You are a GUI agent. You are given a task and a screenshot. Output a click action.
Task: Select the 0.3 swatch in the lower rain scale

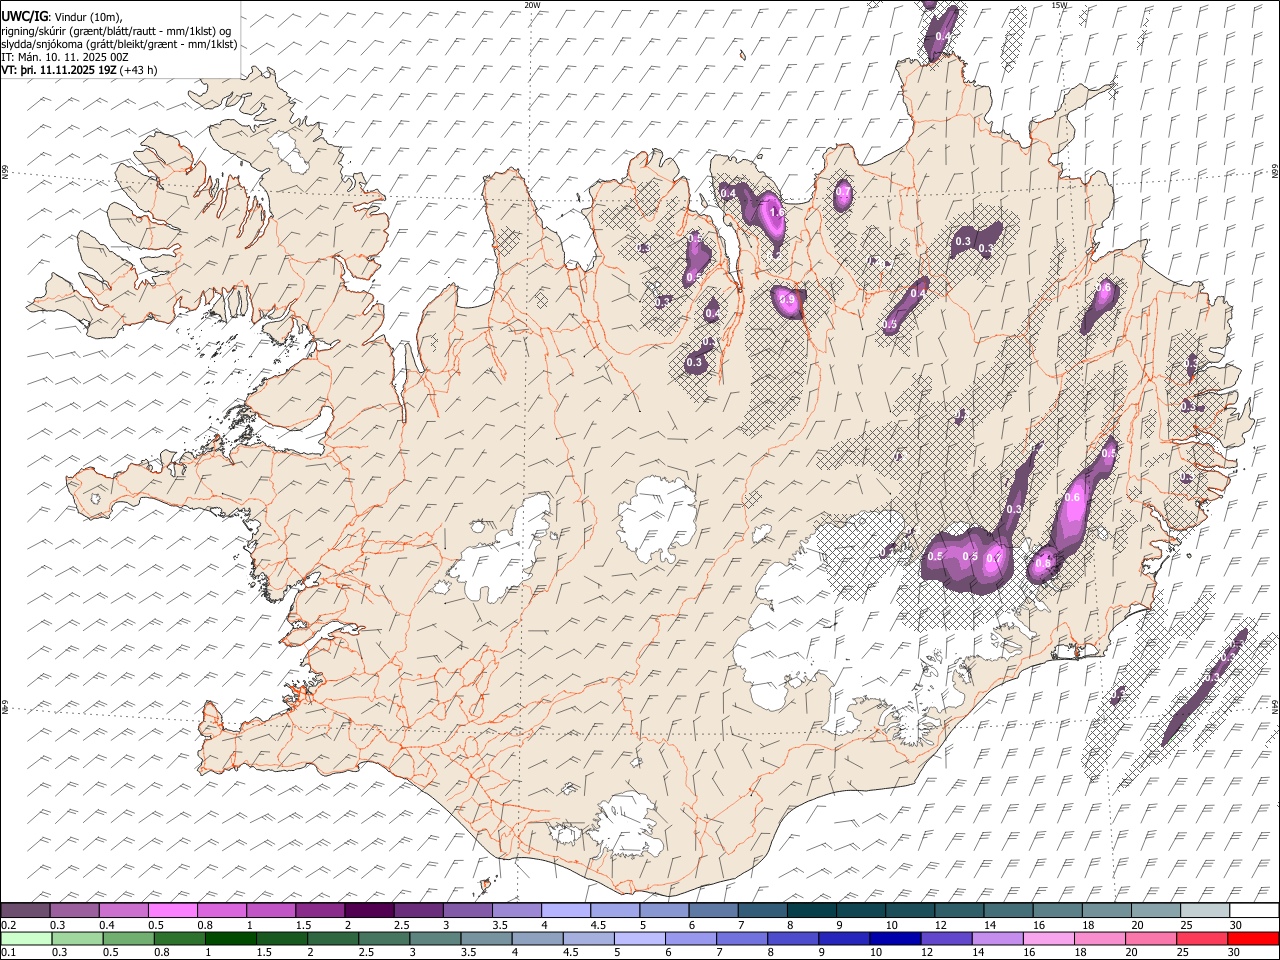77,938
